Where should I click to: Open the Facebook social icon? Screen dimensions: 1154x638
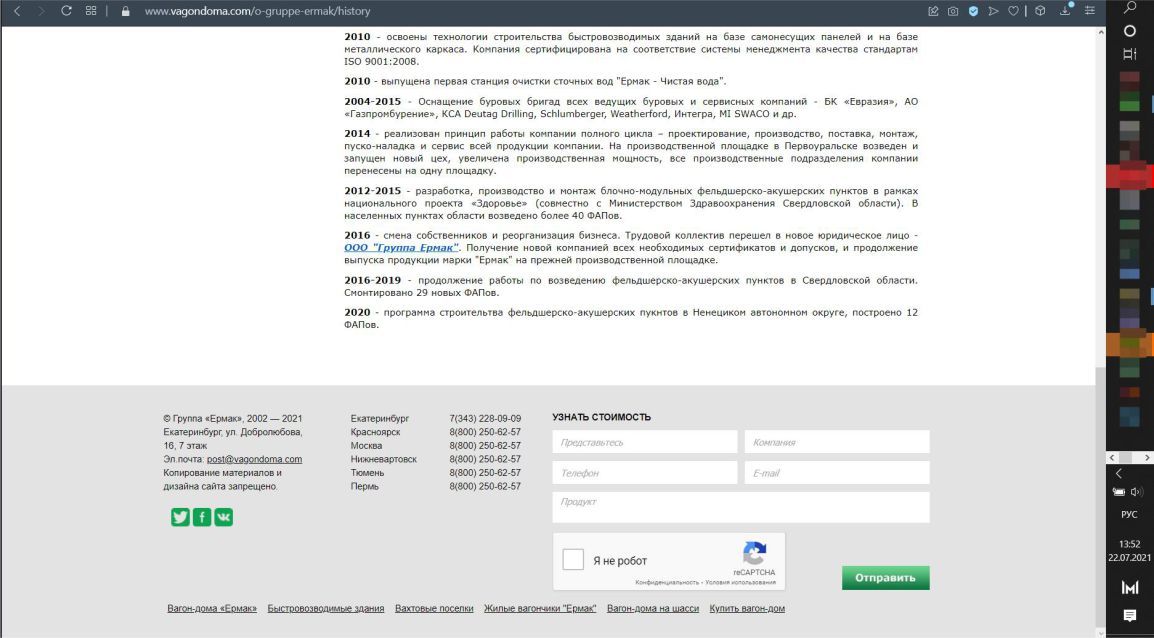coord(202,517)
